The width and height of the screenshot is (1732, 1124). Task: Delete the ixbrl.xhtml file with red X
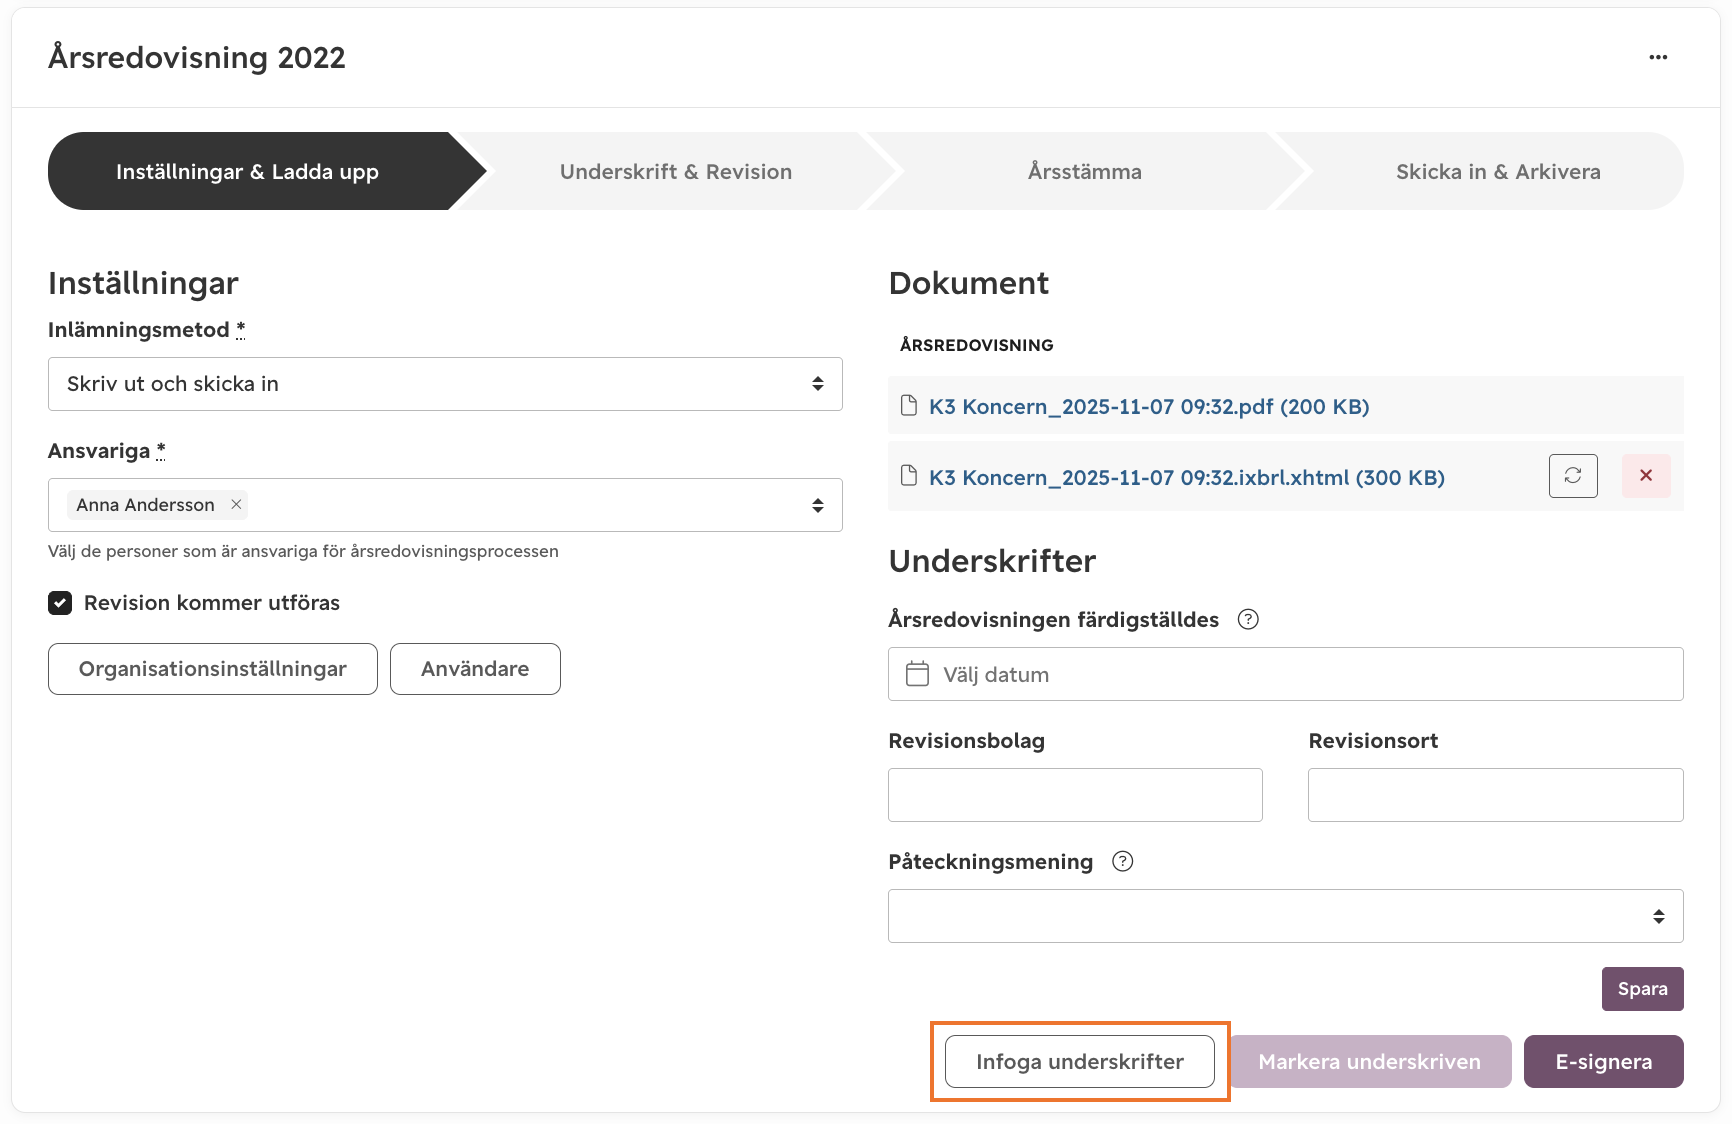[1646, 476]
